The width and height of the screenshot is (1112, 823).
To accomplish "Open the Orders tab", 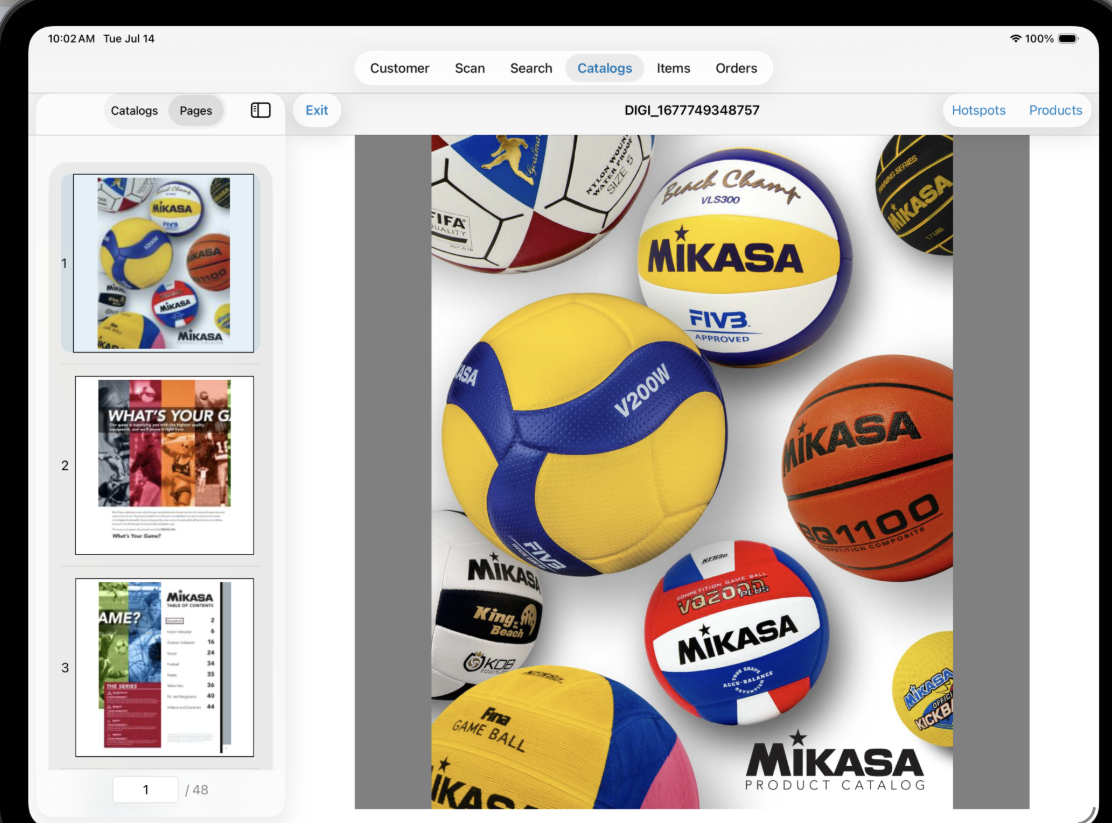I will click(736, 68).
